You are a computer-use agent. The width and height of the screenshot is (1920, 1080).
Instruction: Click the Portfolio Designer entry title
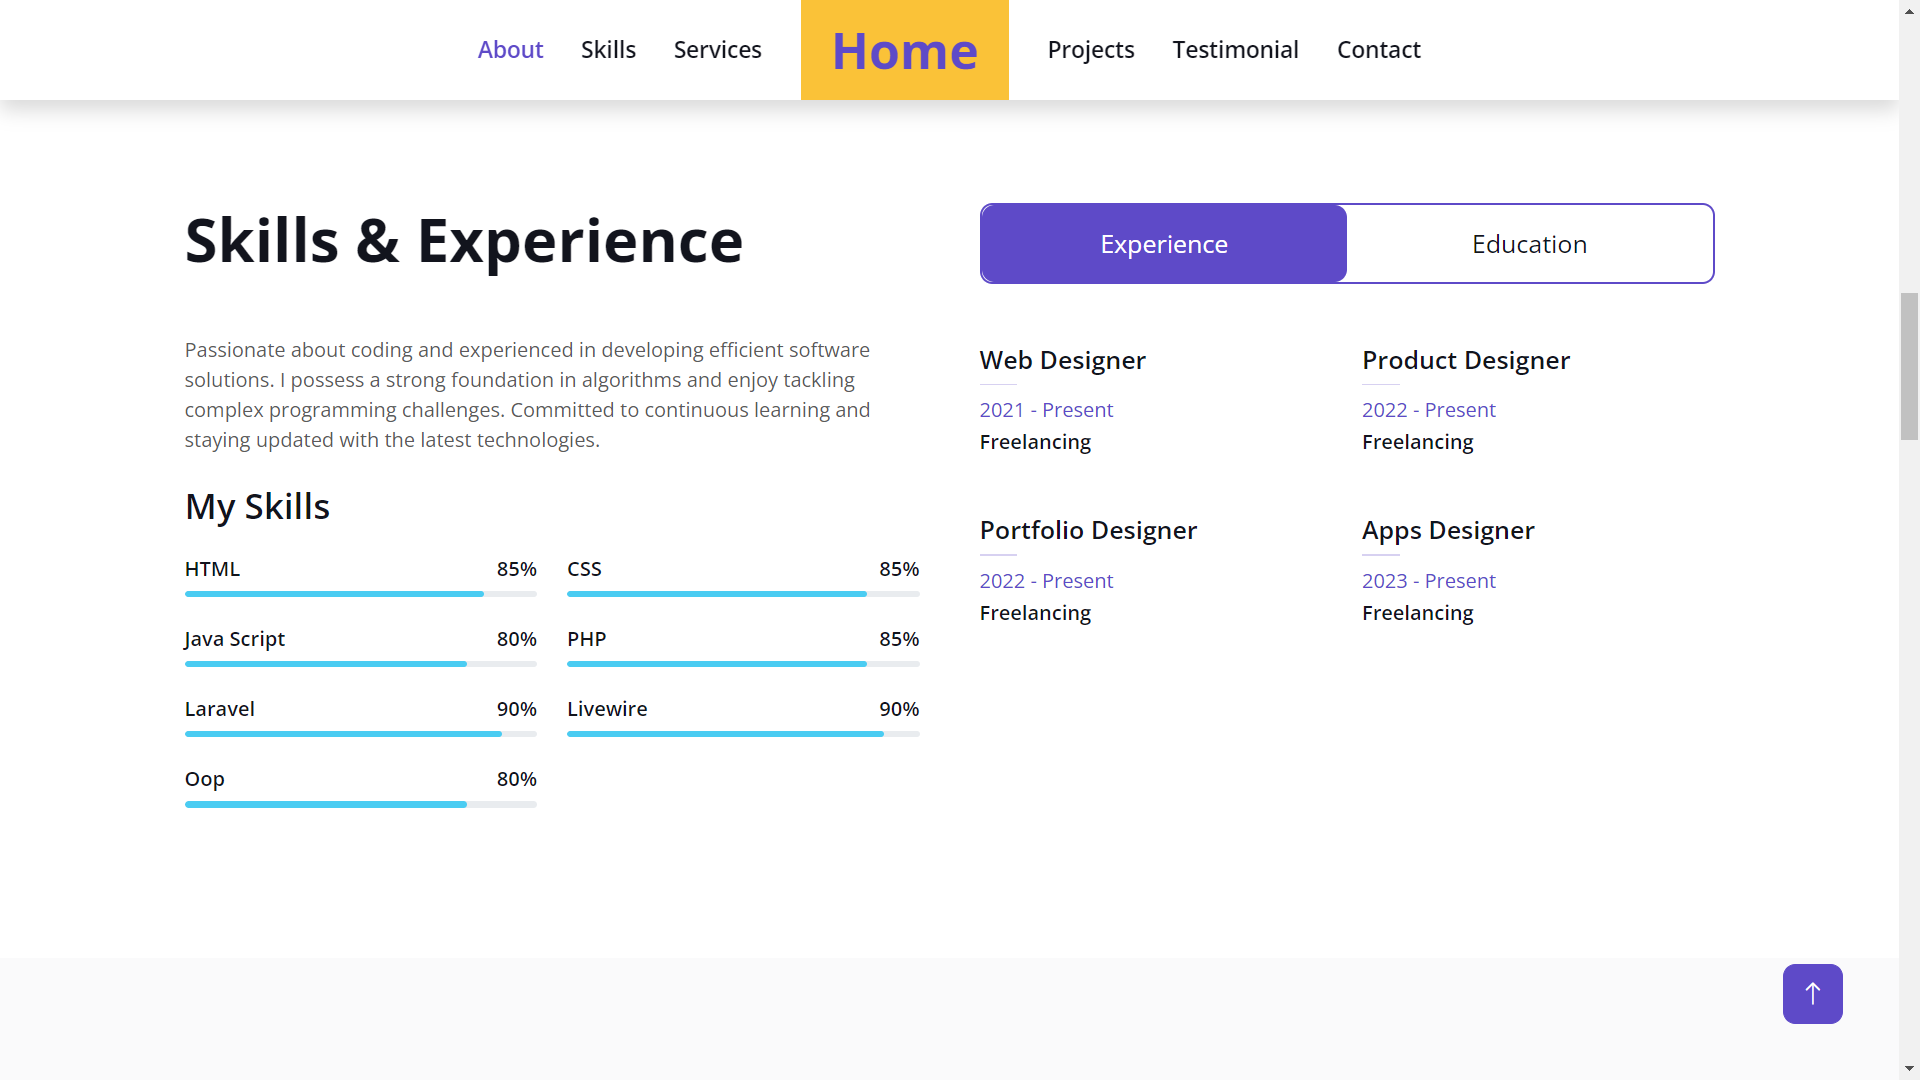[x=1088, y=530]
